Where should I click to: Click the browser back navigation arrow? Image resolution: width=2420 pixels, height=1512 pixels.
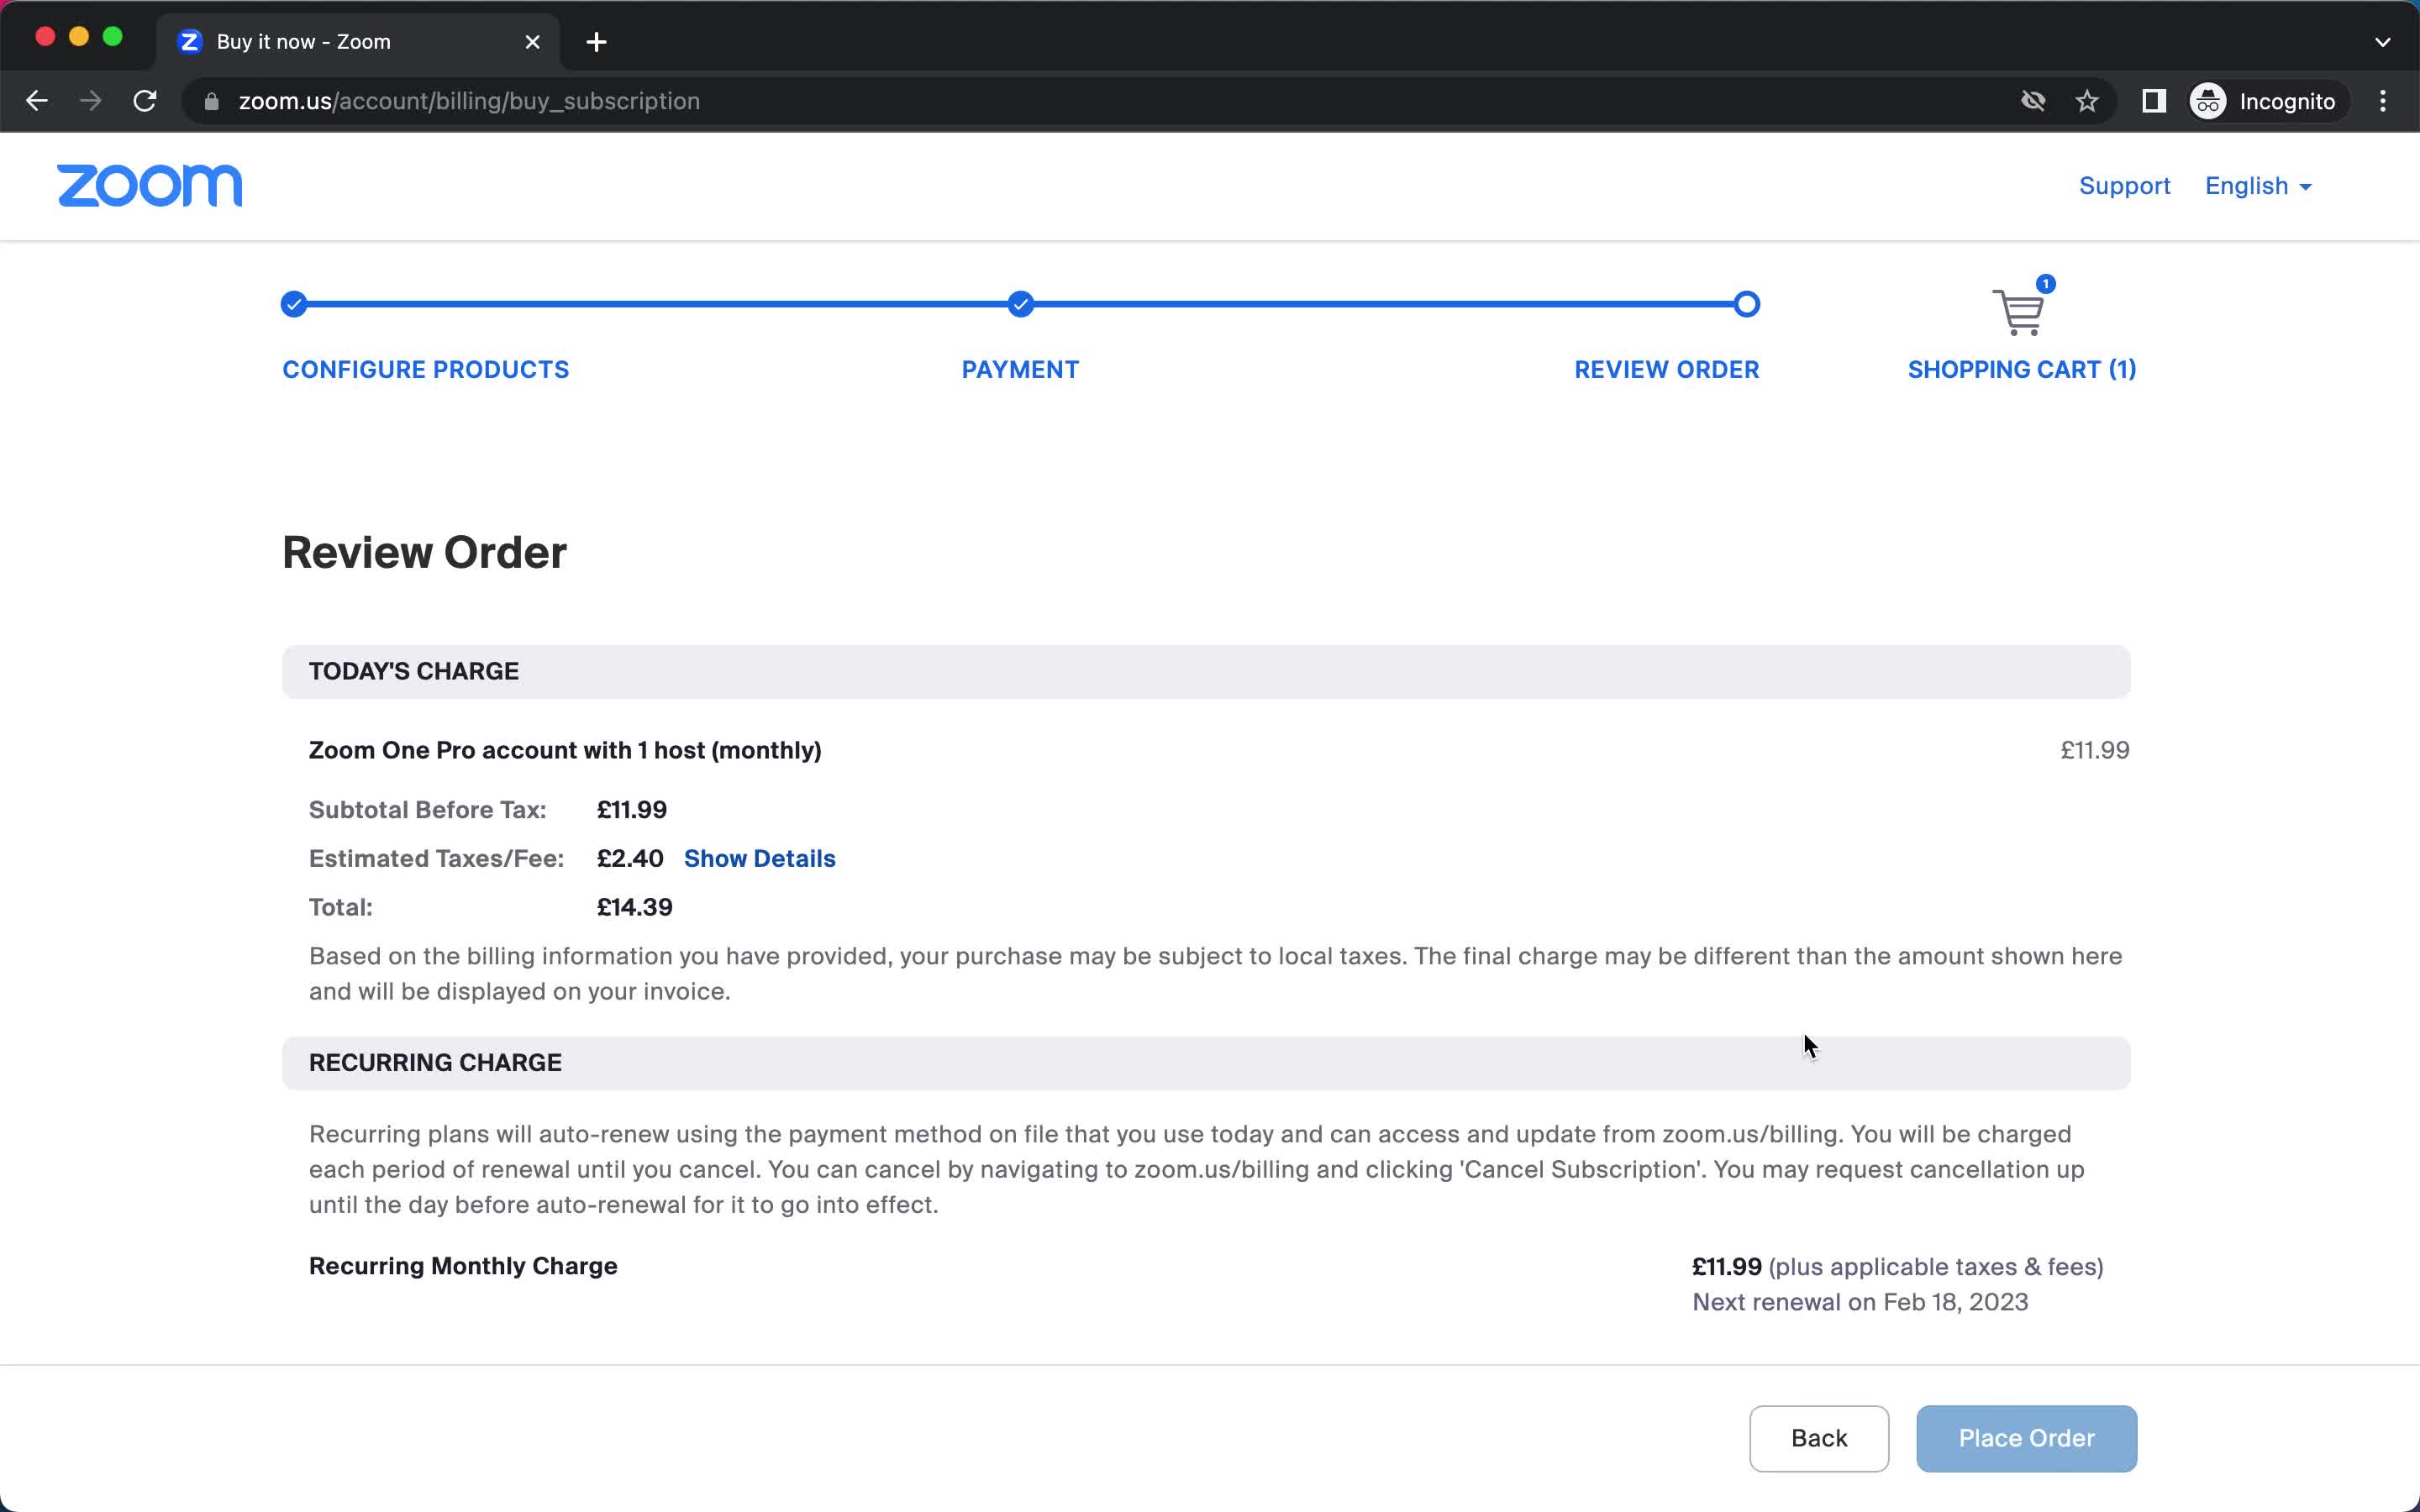click(37, 99)
